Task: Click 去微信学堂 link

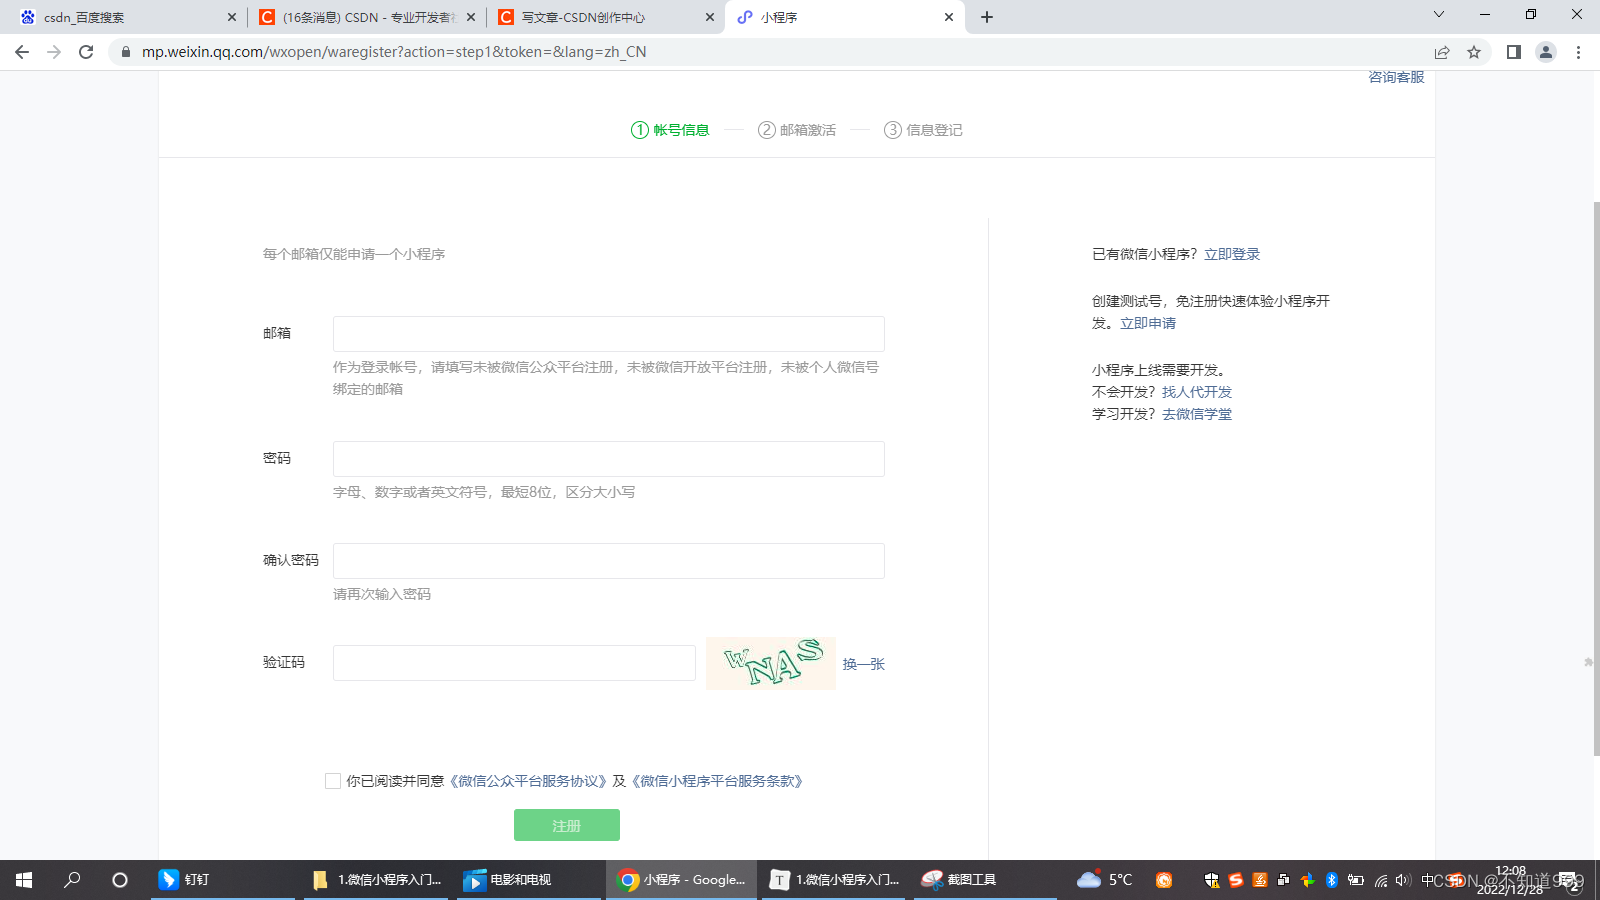Action: (x=1197, y=414)
